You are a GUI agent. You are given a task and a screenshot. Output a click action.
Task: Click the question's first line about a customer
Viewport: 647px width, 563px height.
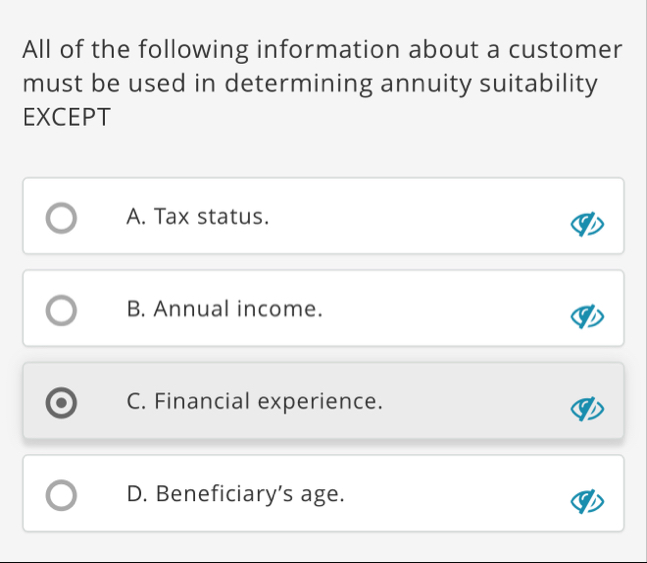tap(322, 49)
